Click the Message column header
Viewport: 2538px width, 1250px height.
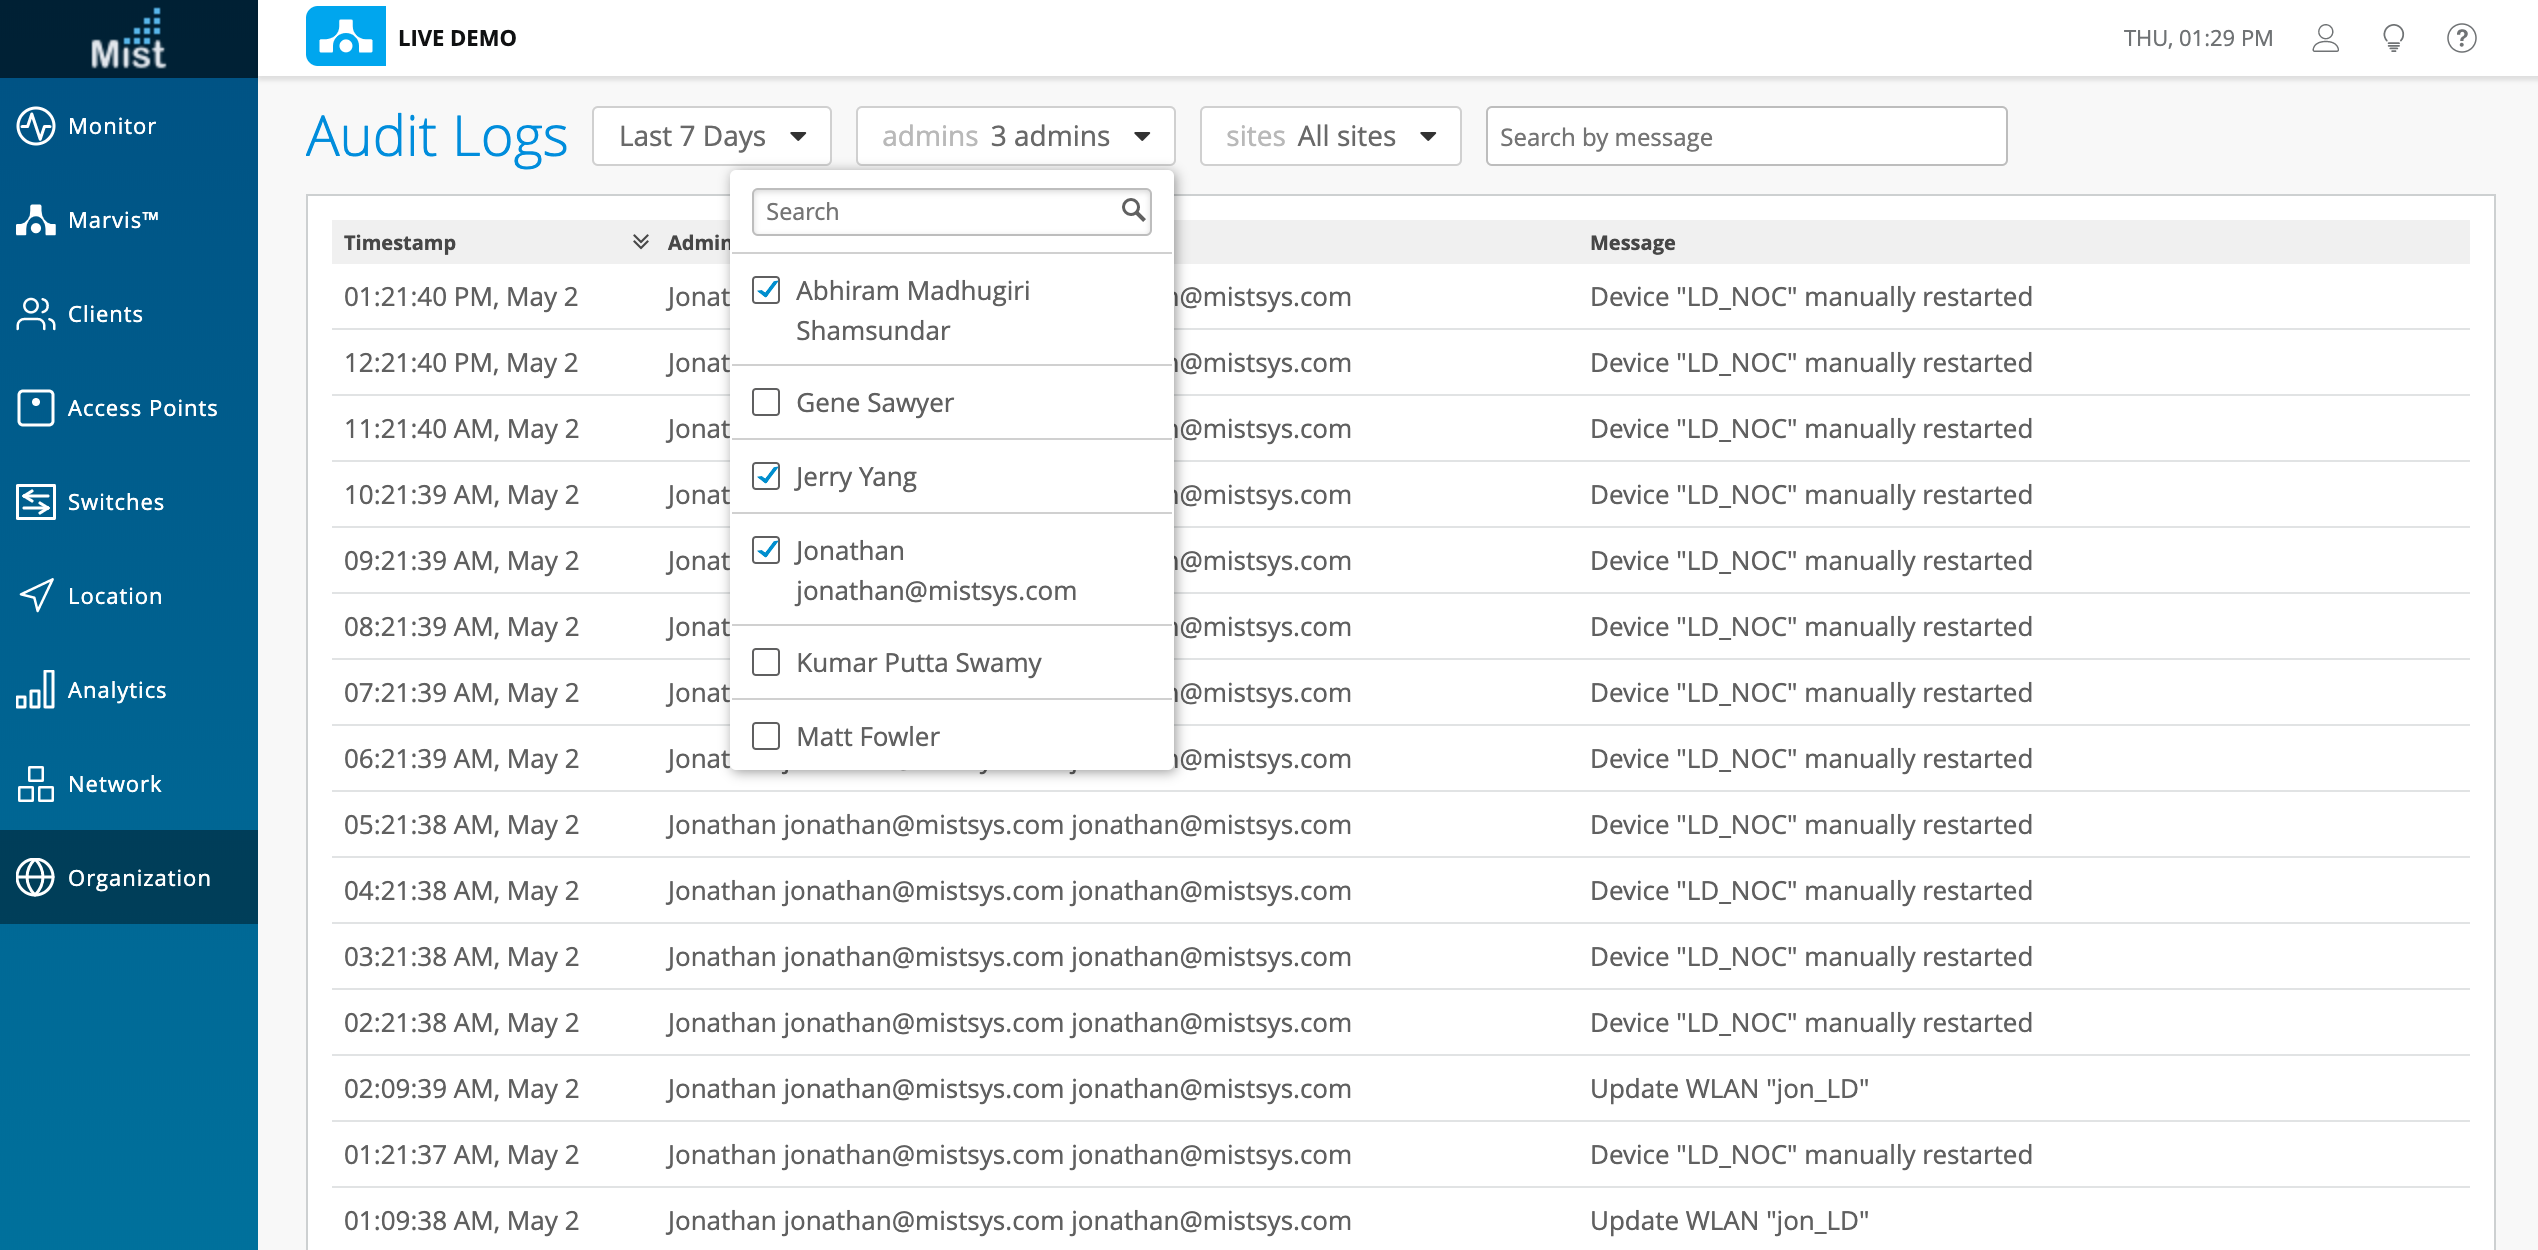pos(1632,242)
